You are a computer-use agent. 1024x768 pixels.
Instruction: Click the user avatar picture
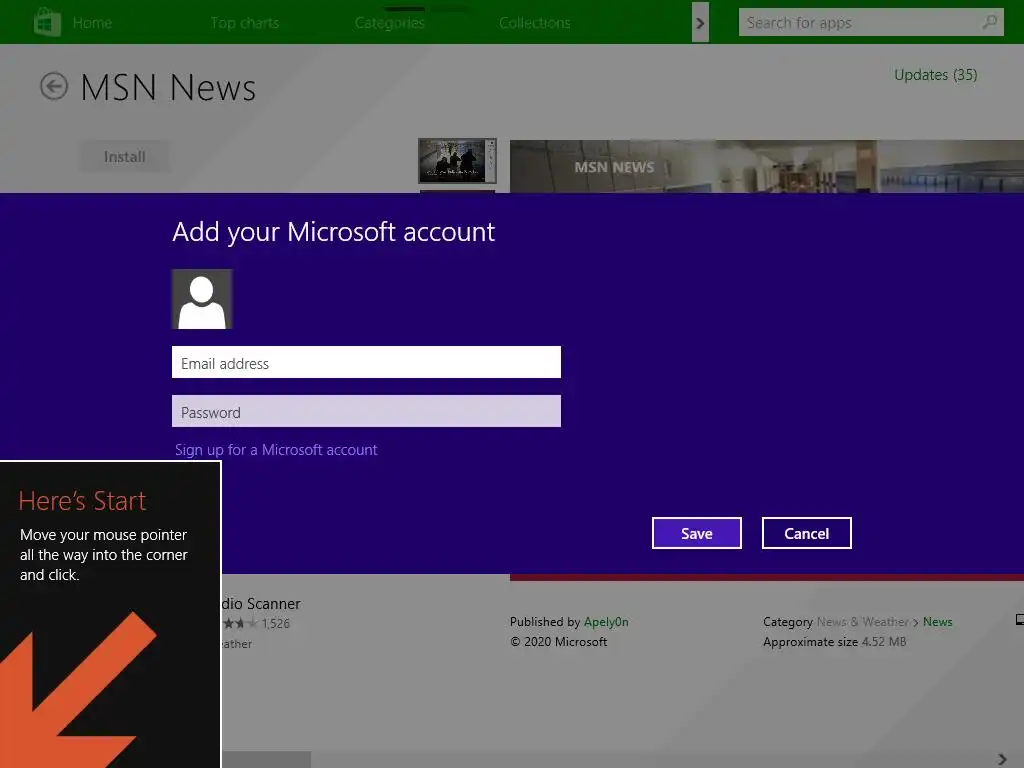(x=202, y=299)
